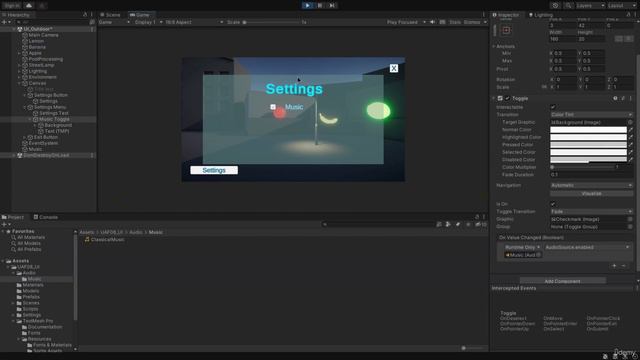Screen dimensions: 640x360
Task: Expand the Apple object in Hierarchy
Action: tap(19, 53)
